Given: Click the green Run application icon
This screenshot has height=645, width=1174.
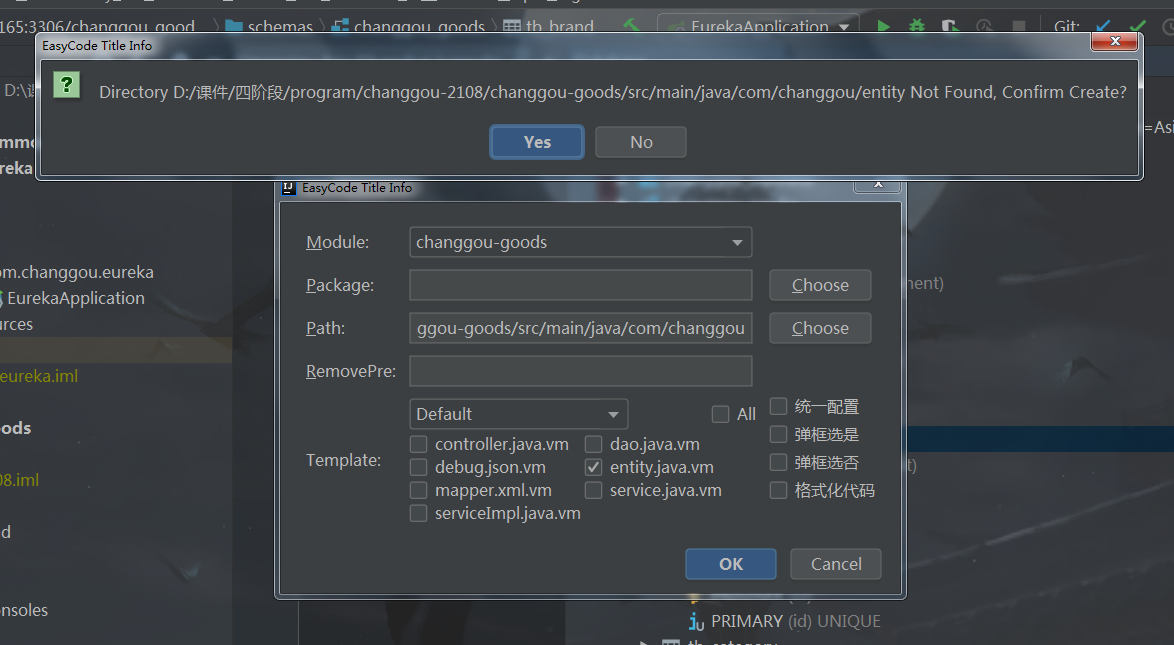Looking at the screenshot, I should (884, 26).
